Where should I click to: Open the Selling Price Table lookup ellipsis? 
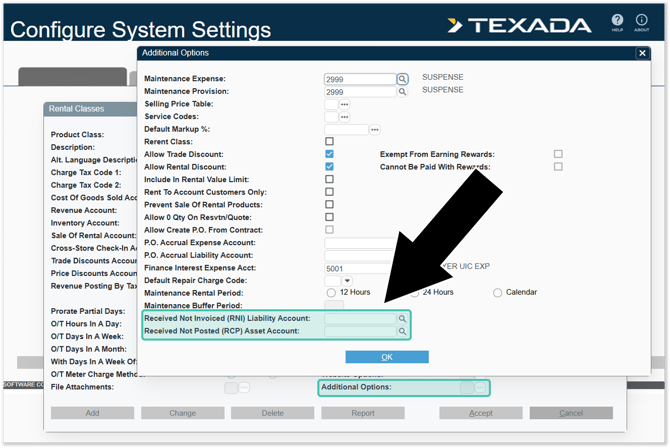click(x=345, y=104)
